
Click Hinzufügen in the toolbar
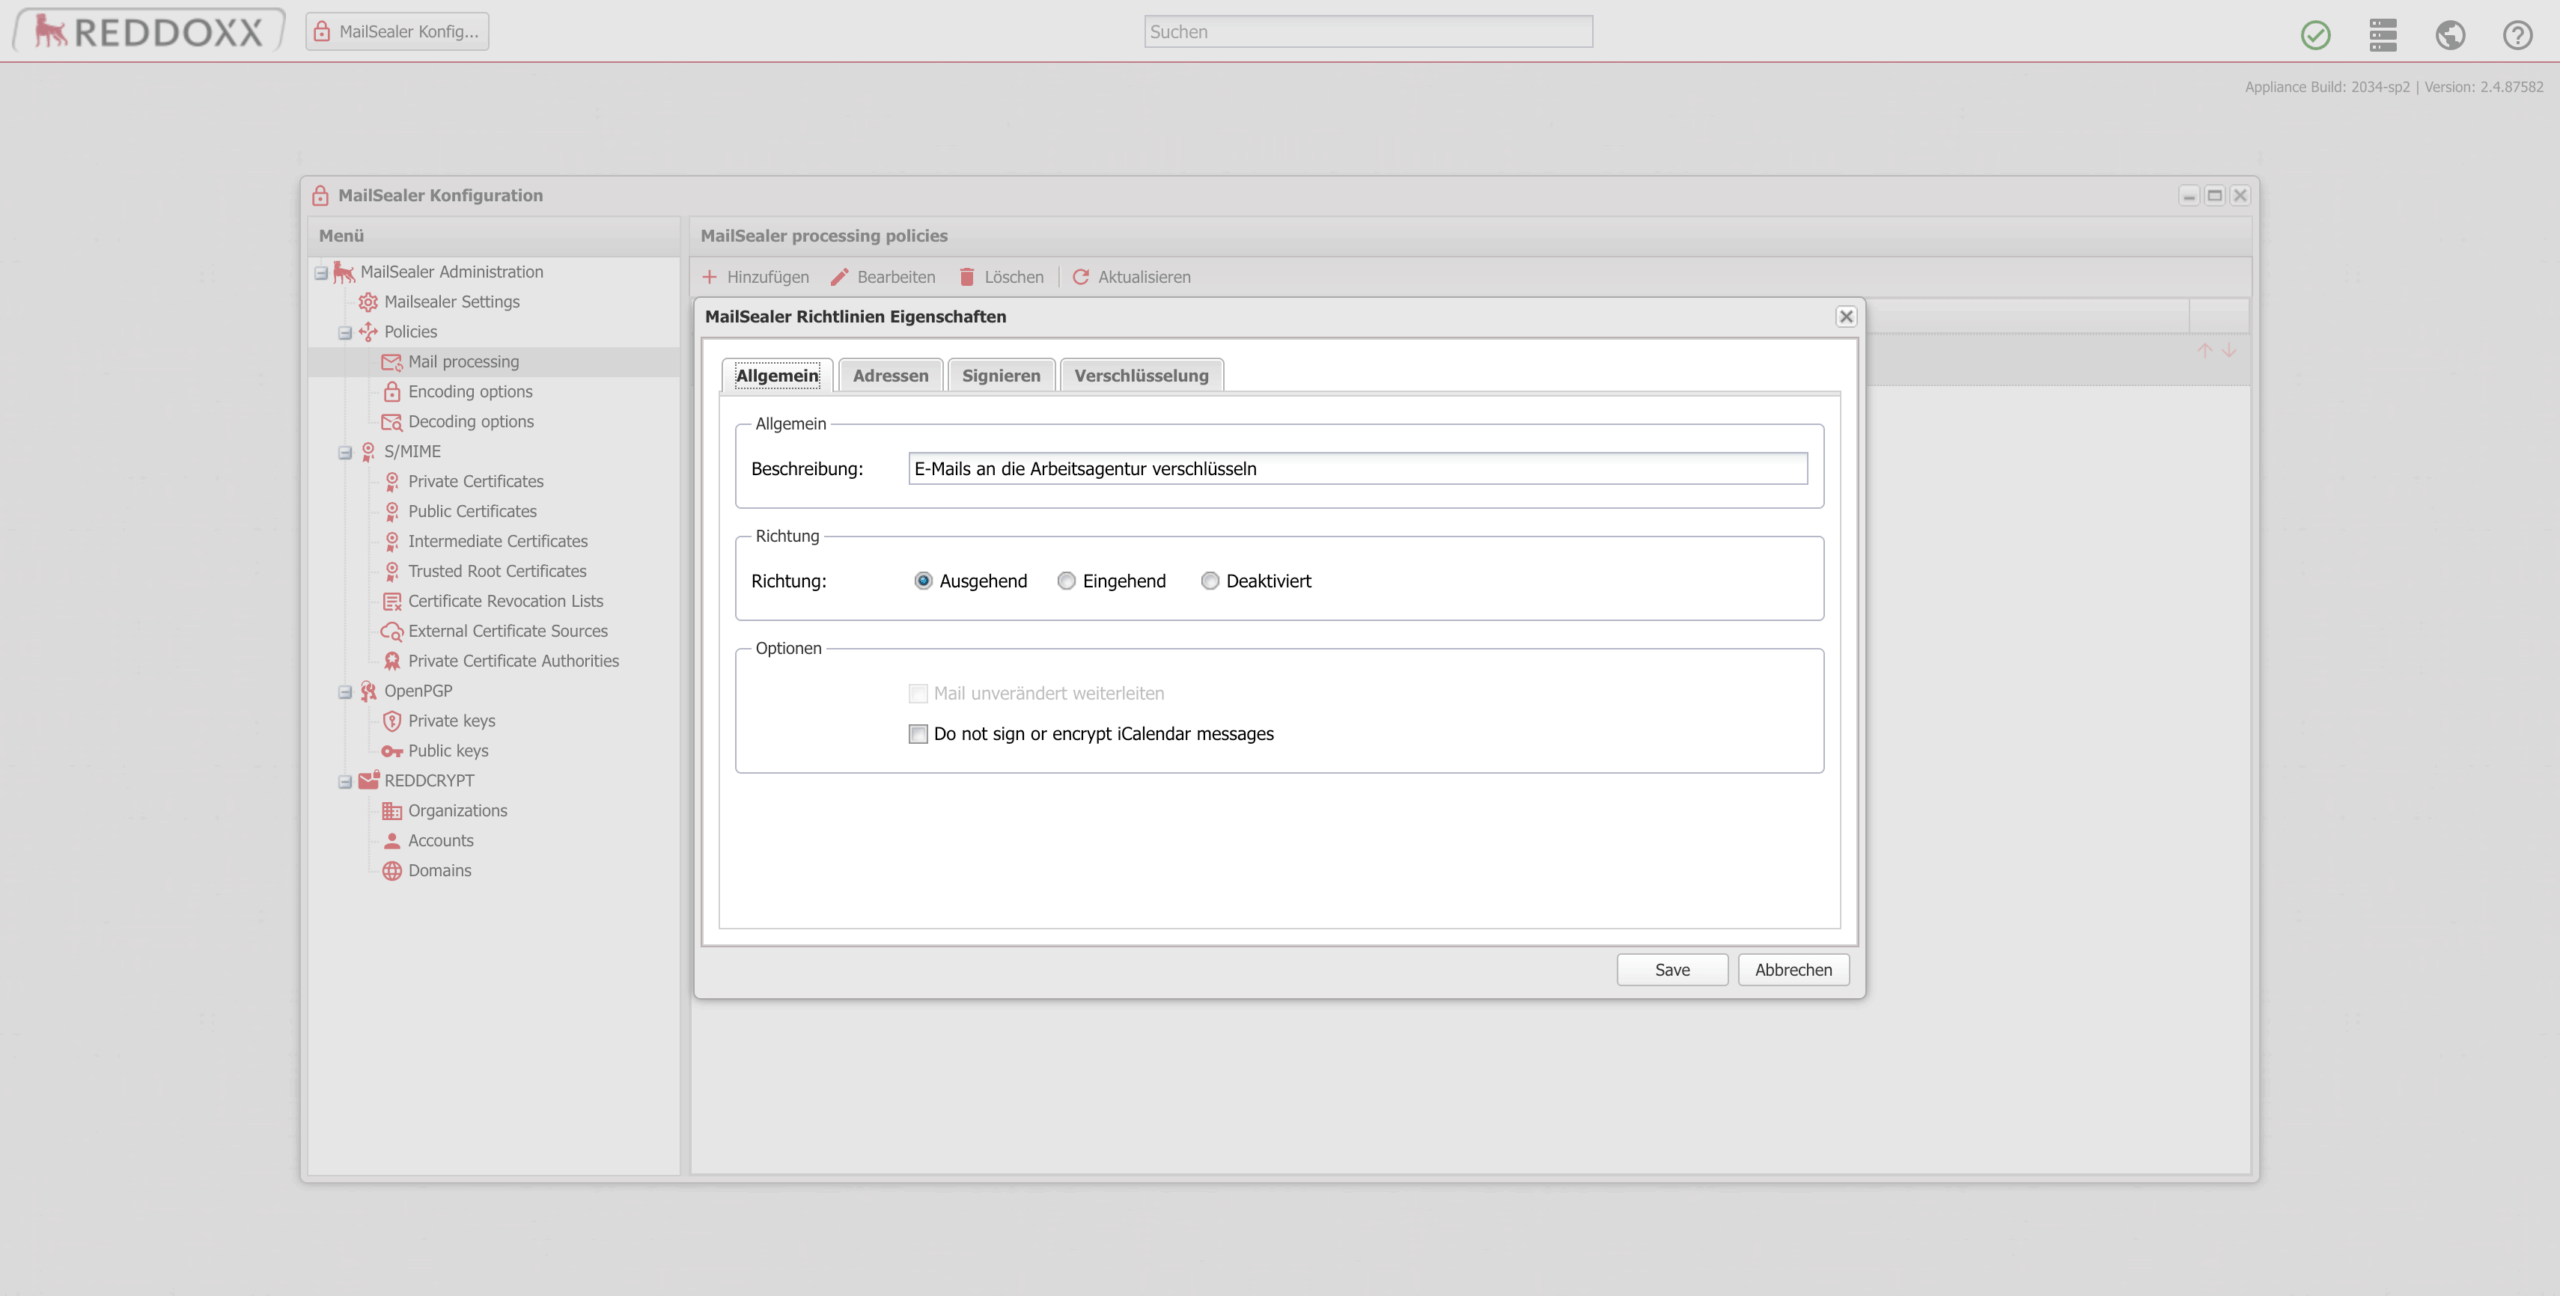tap(755, 277)
